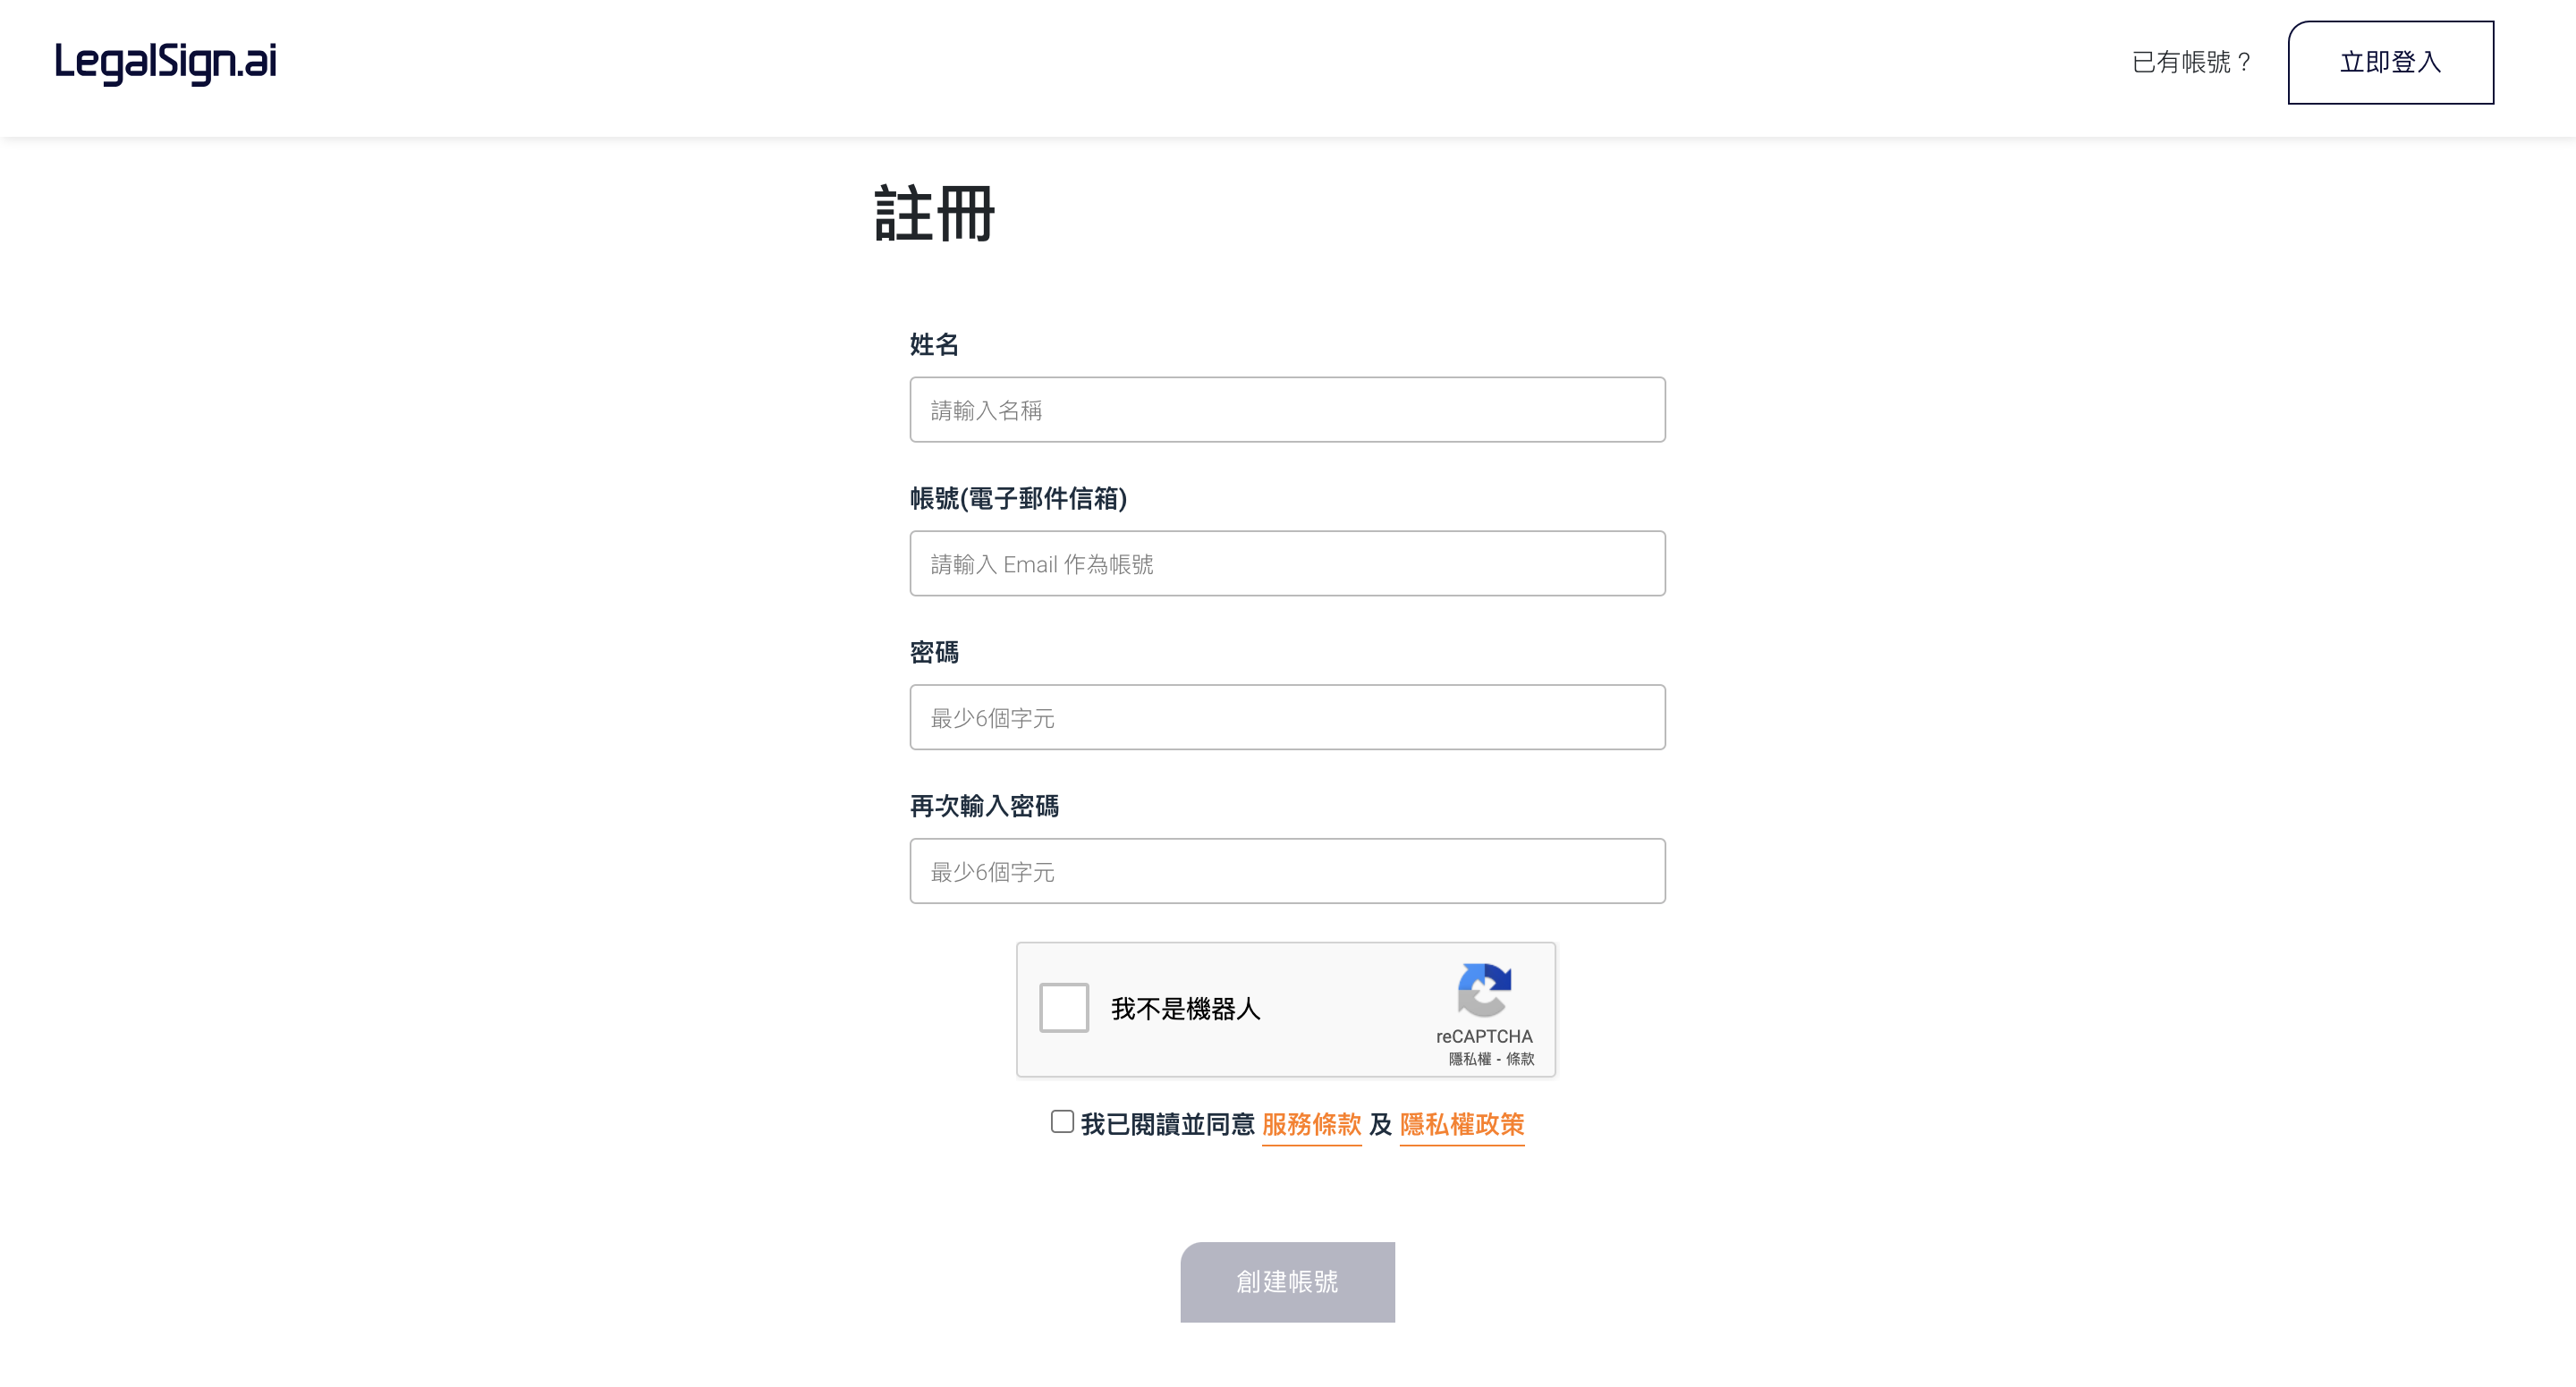Image resolution: width=2576 pixels, height=1387 pixels.
Task: Check the 我不是機器人 reCAPTCHA box
Action: coord(1064,1007)
